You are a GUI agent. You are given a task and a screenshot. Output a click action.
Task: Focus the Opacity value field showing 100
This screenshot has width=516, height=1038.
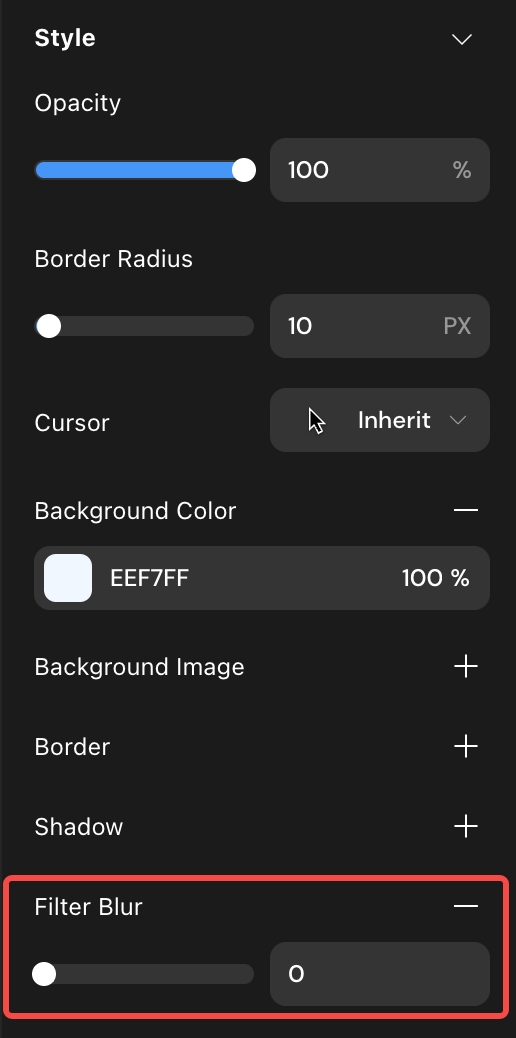[380, 170]
